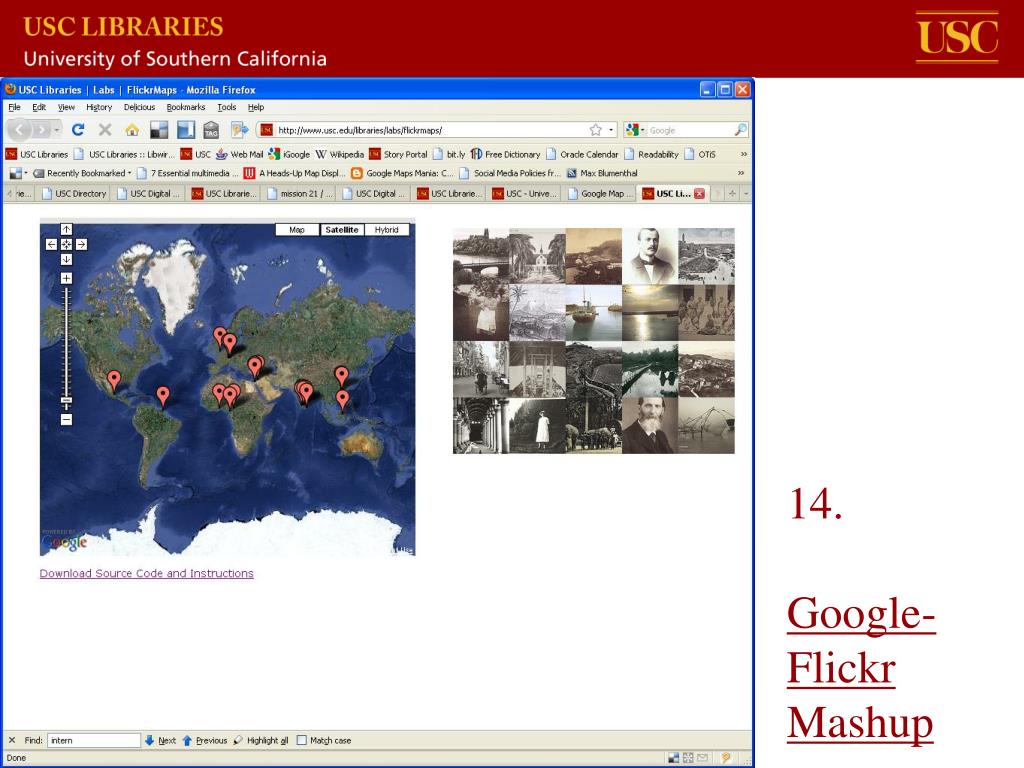Switch map to Hybrid view
This screenshot has width=1024, height=768.
(x=387, y=230)
